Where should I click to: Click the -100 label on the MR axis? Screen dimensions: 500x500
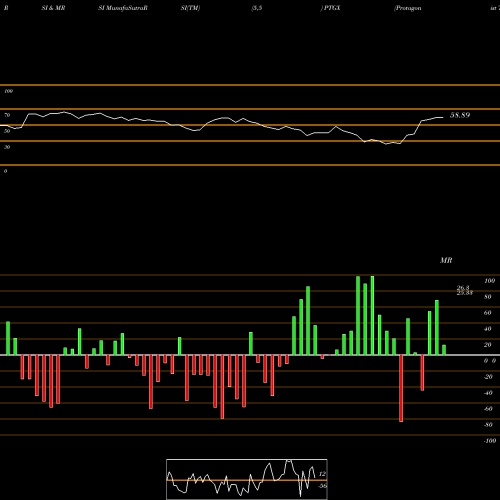point(490,441)
